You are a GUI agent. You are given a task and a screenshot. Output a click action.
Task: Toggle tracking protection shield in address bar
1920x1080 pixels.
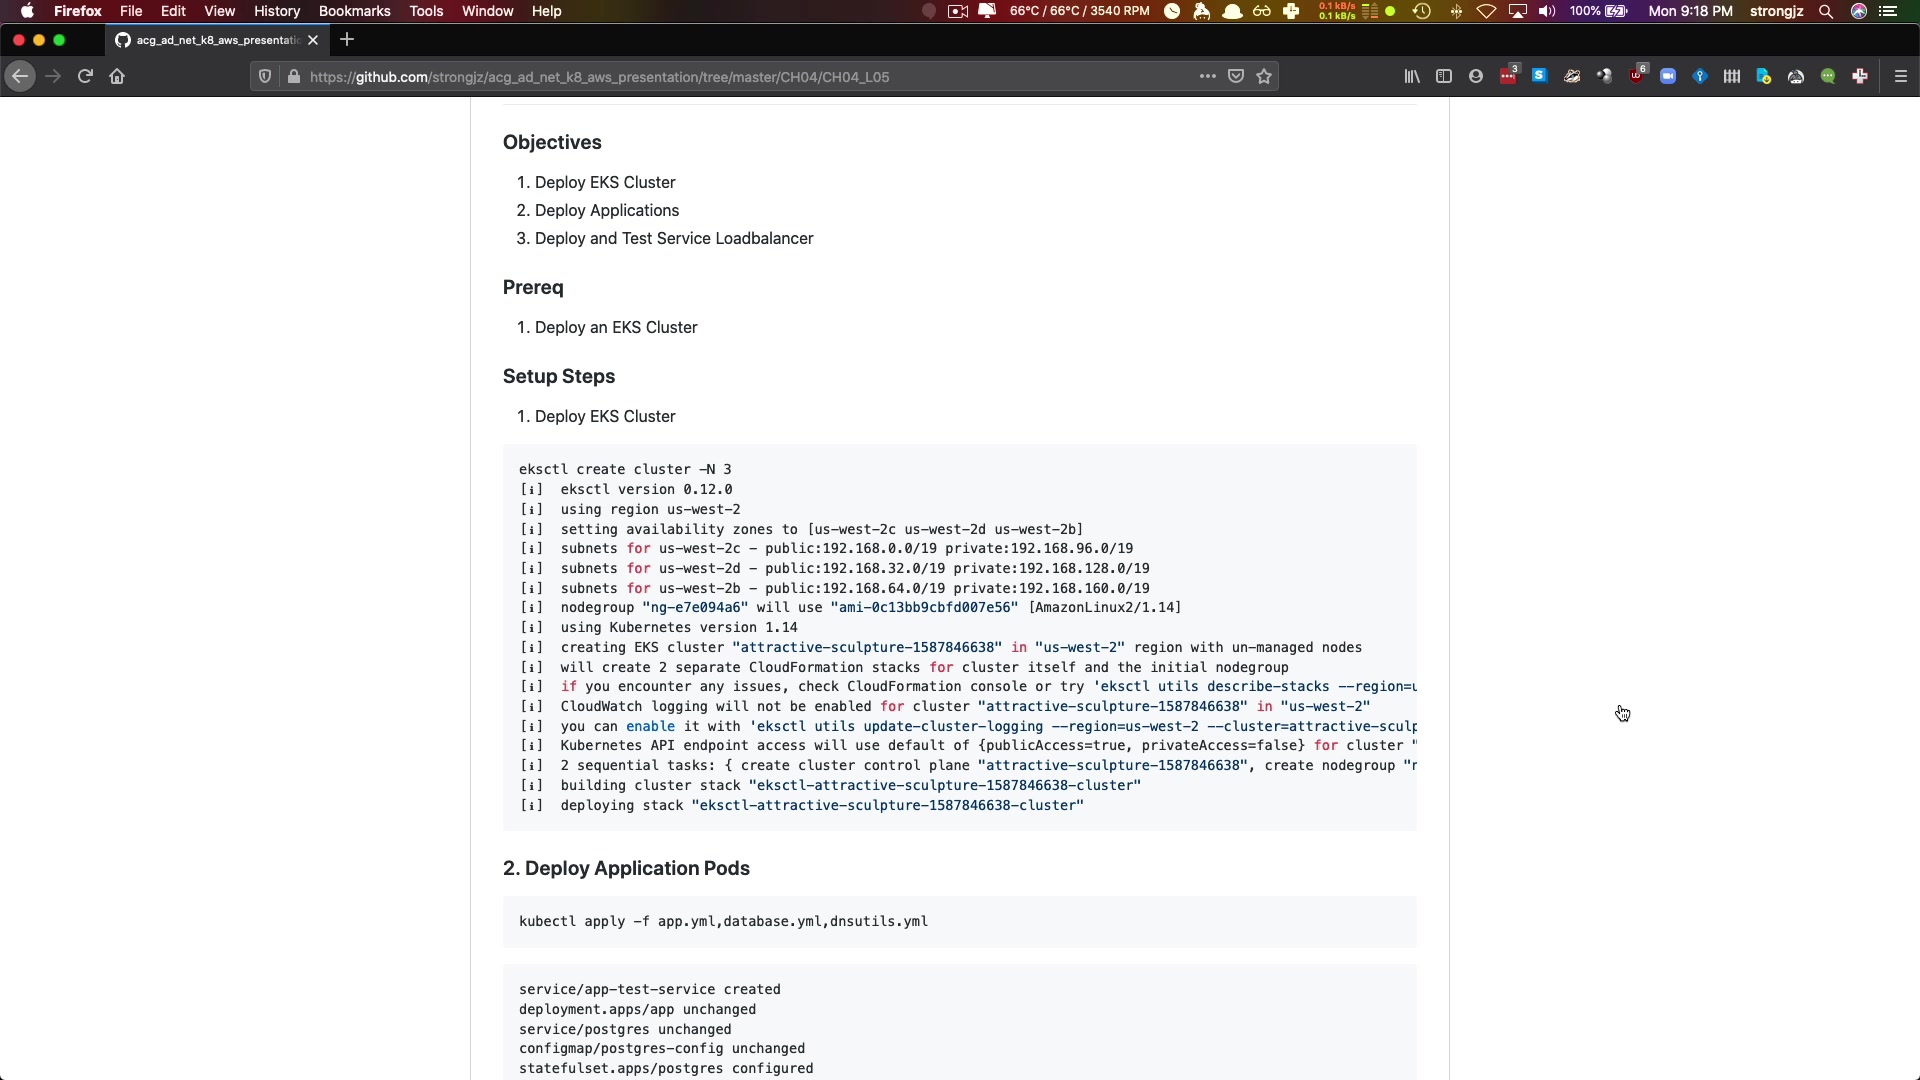265,77
